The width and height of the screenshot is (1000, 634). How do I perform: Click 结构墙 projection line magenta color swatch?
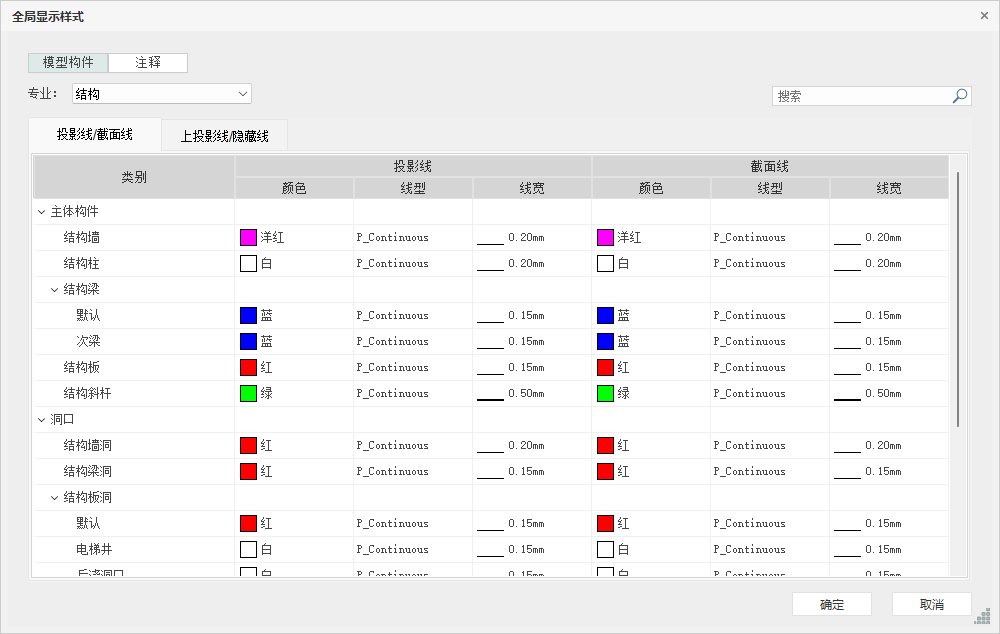[x=249, y=238]
